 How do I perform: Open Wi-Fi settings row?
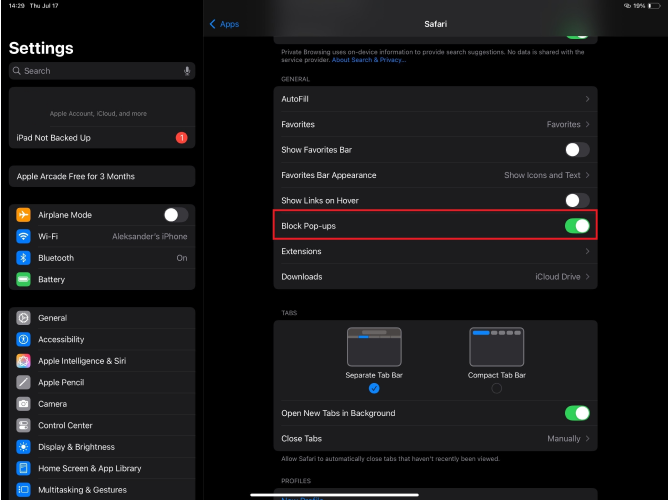pos(102,236)
